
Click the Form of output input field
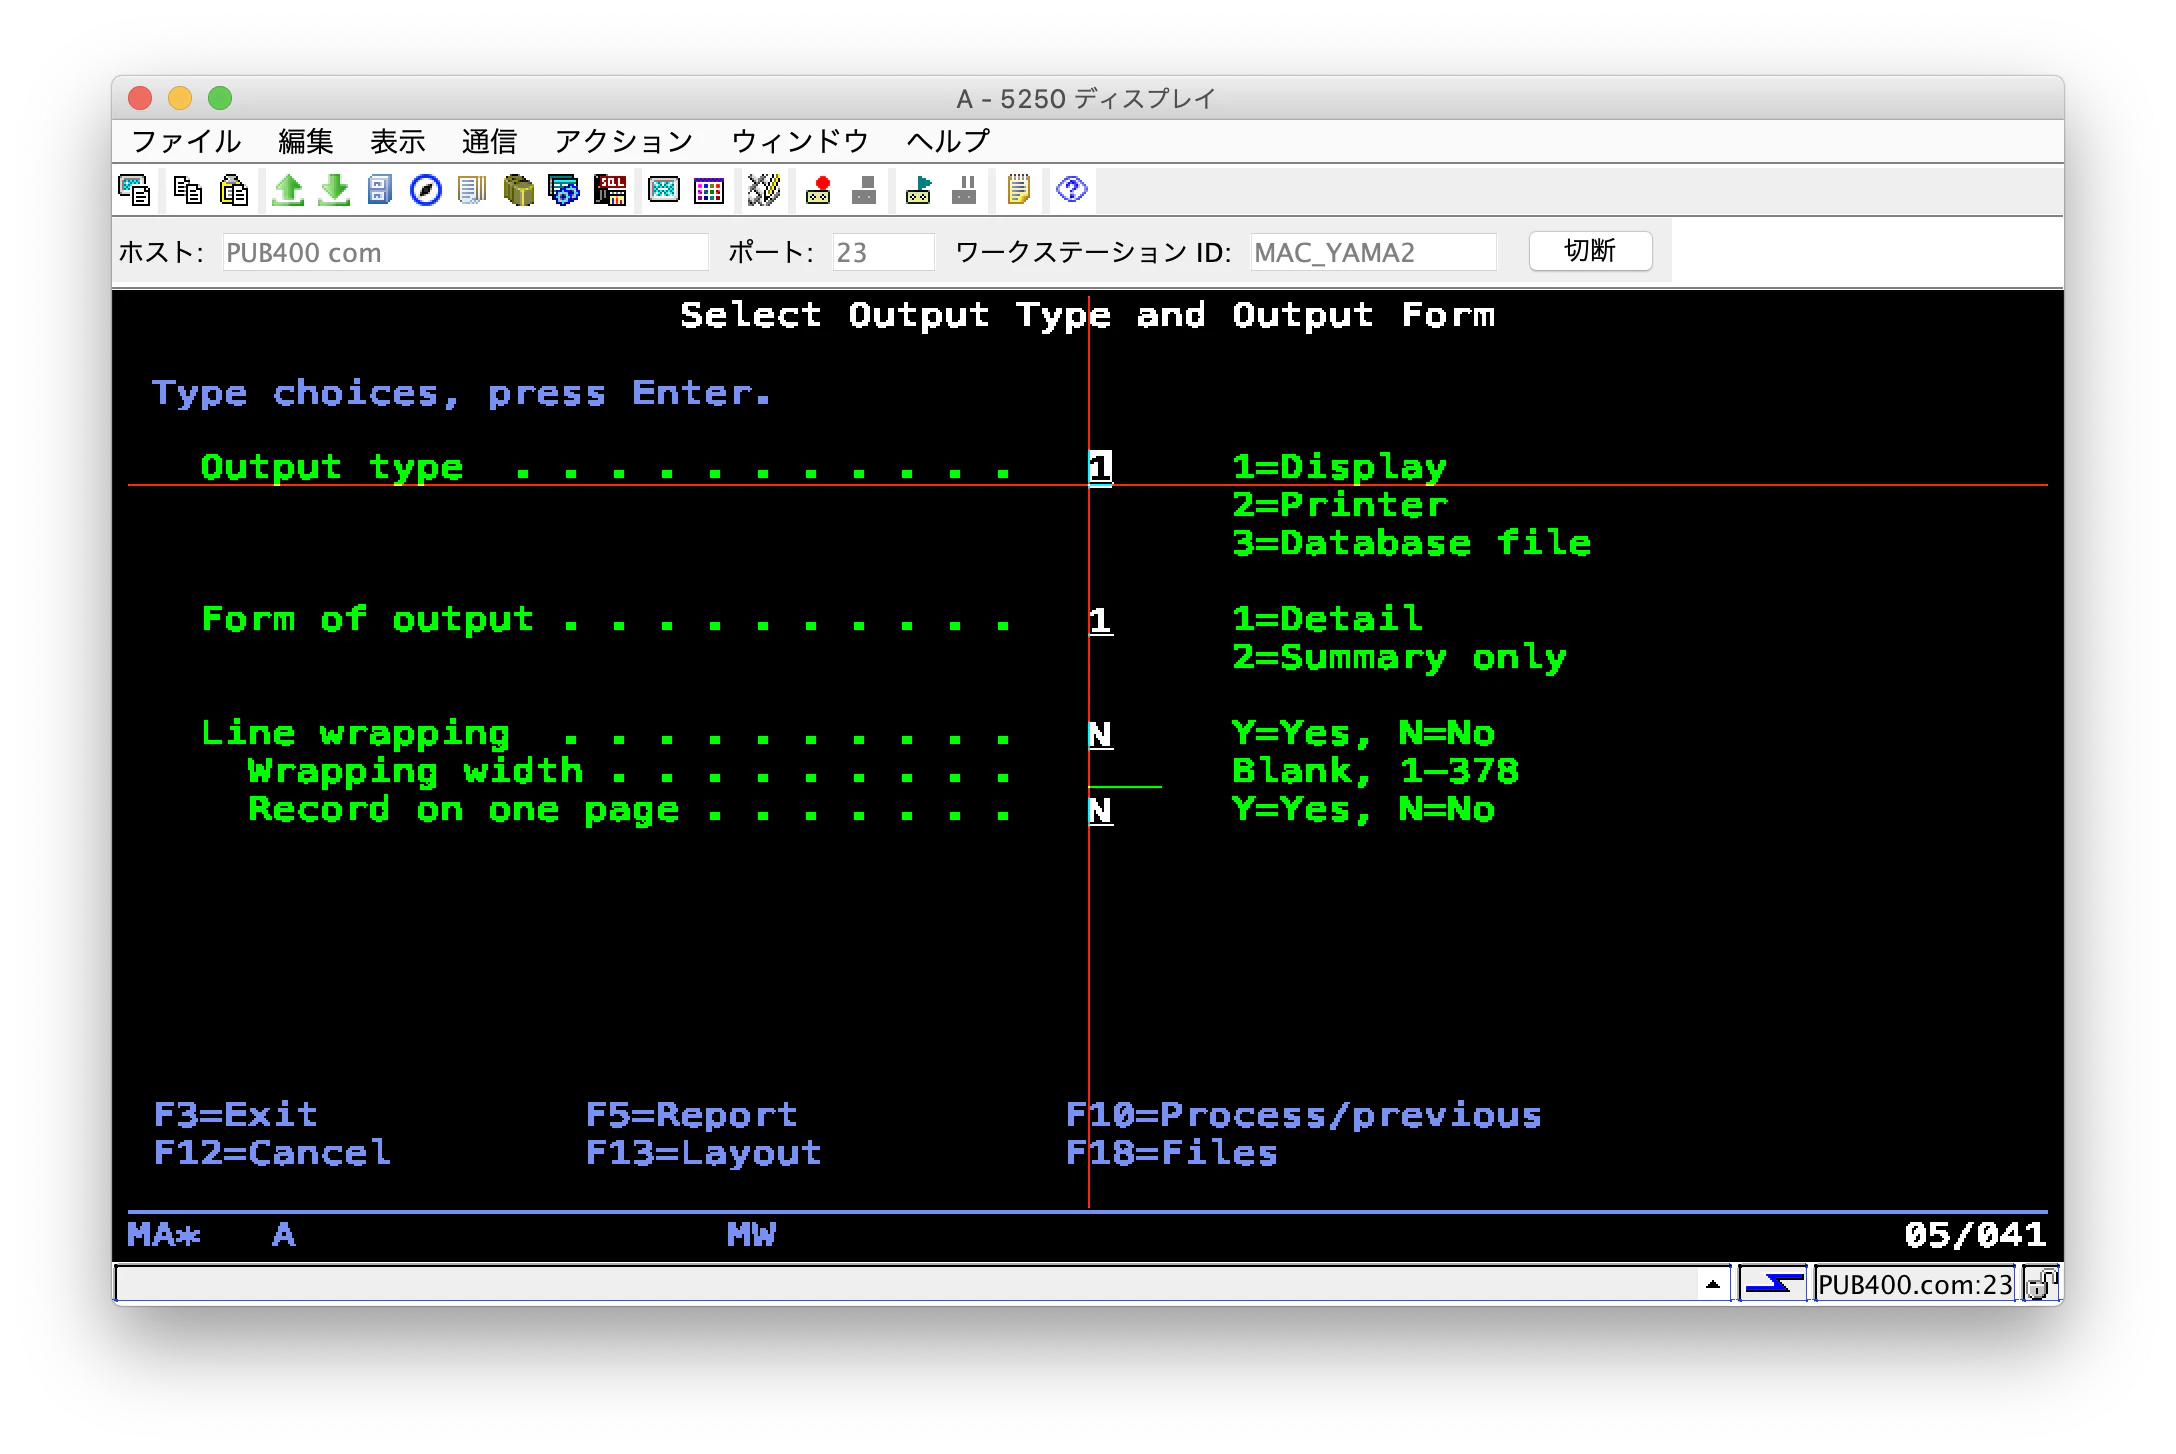click(1100, 620)
